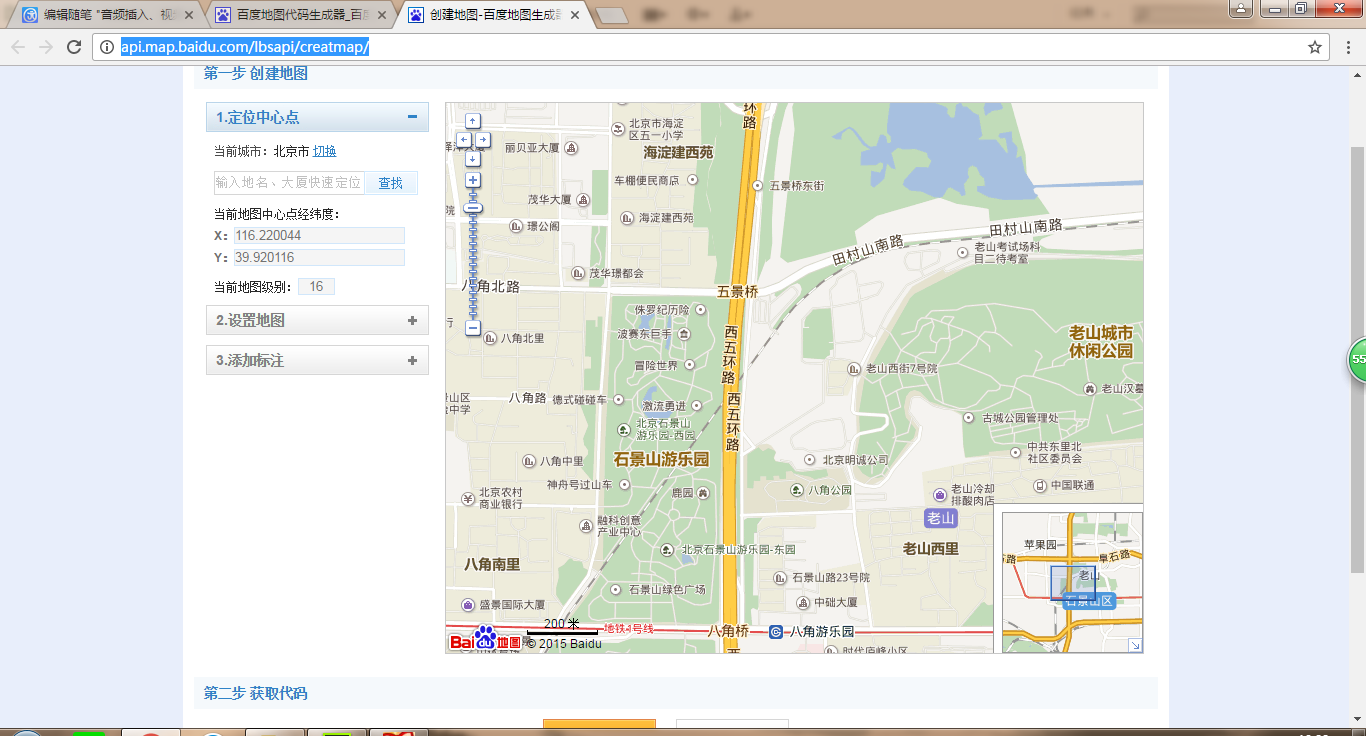This screenshot has height=736, width=1366.
Task: Switch to the 百度地图代码生成器 browser tab
Action: coord(303,15)
